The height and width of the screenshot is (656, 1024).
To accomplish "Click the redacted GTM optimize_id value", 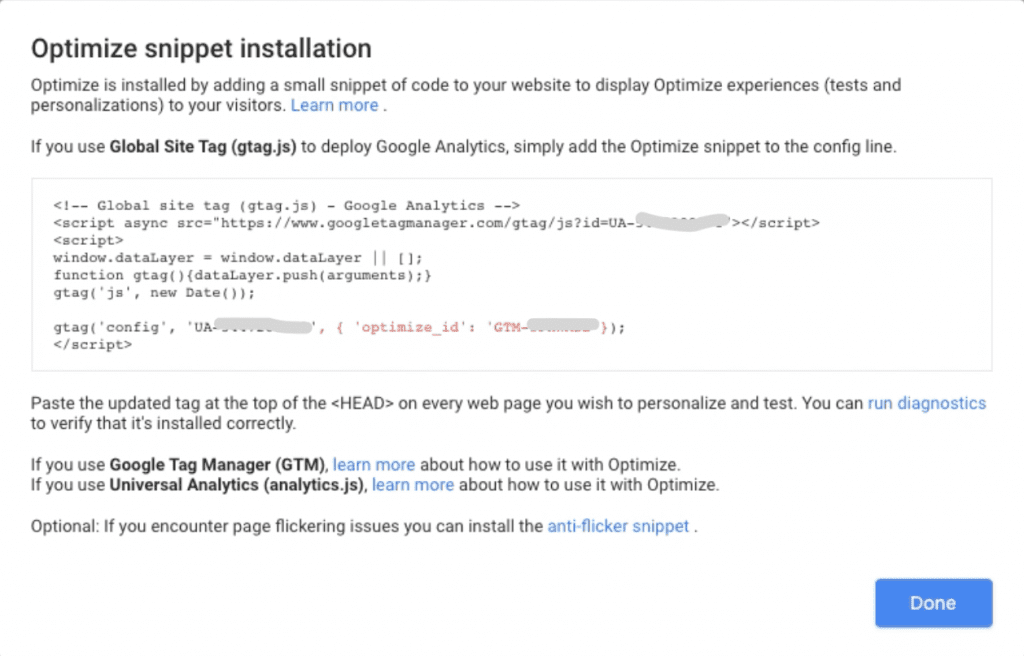I will tap(547, 326).
